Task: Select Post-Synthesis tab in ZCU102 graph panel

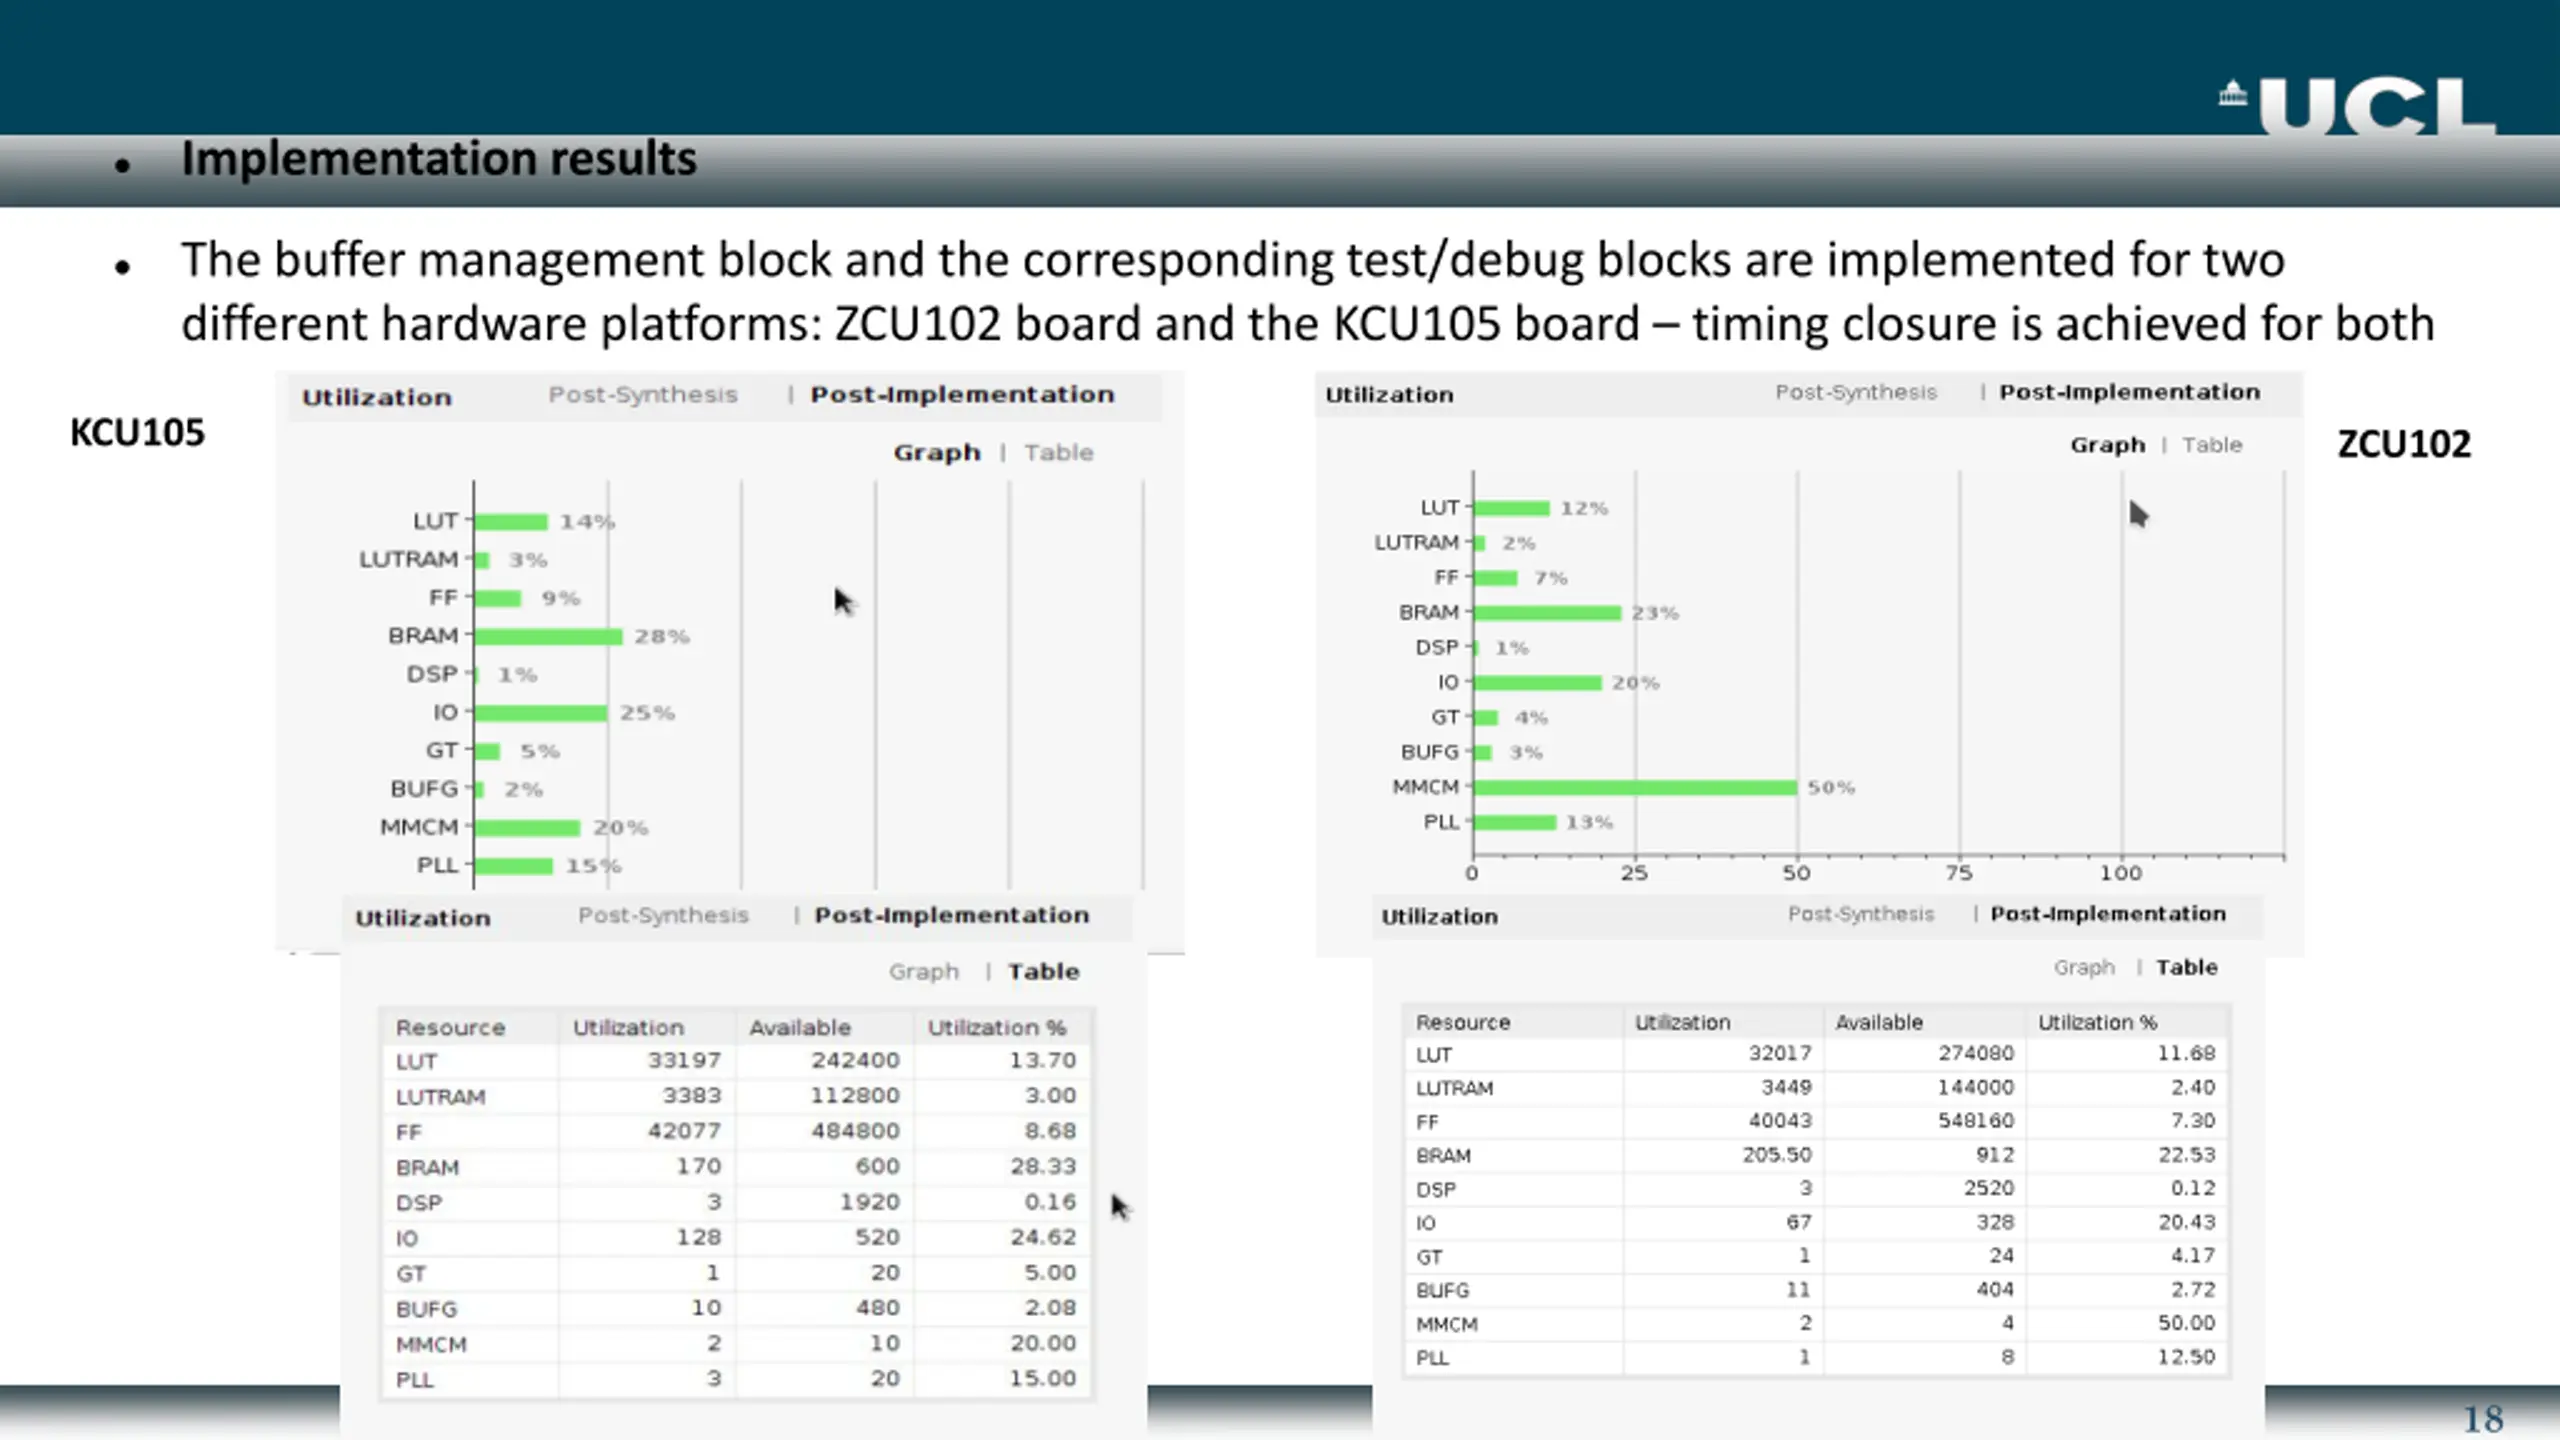Action: point(1856,393)
